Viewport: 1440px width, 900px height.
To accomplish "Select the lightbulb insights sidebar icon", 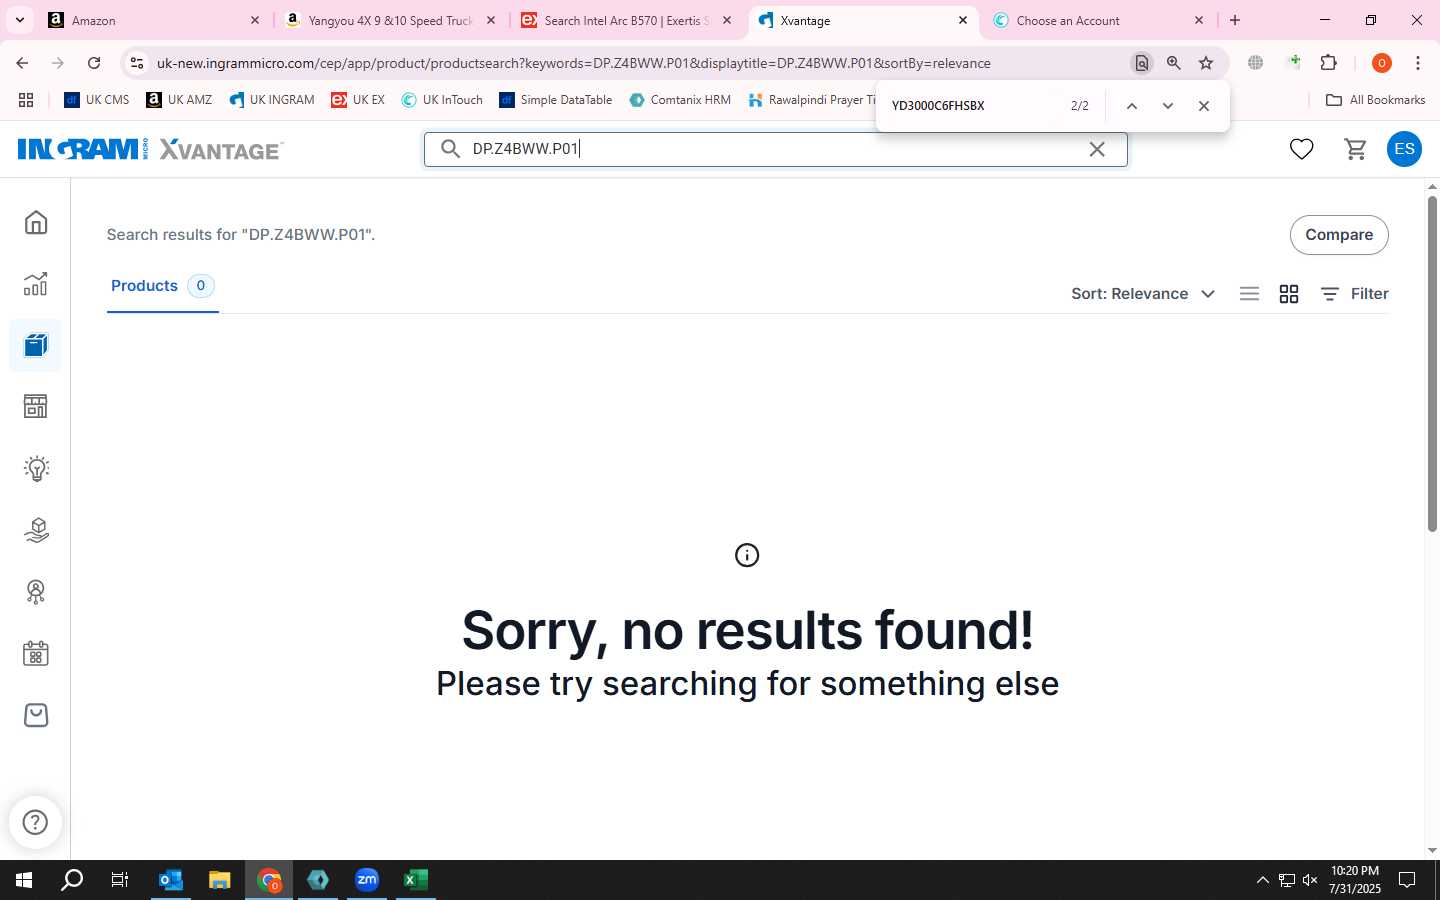I will (x=36, y=468).
